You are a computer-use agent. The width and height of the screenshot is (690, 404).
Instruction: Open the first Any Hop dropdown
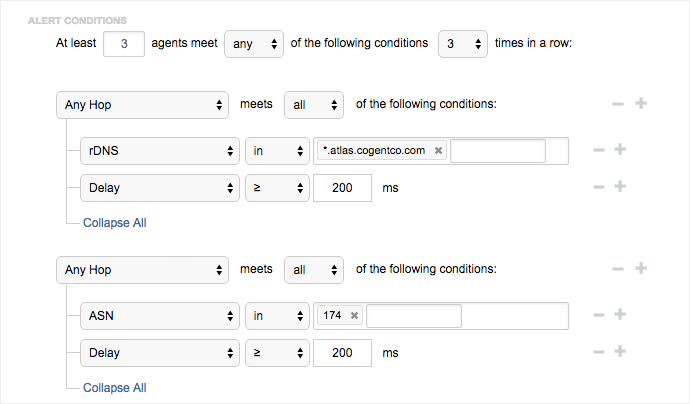click(143, 104)
